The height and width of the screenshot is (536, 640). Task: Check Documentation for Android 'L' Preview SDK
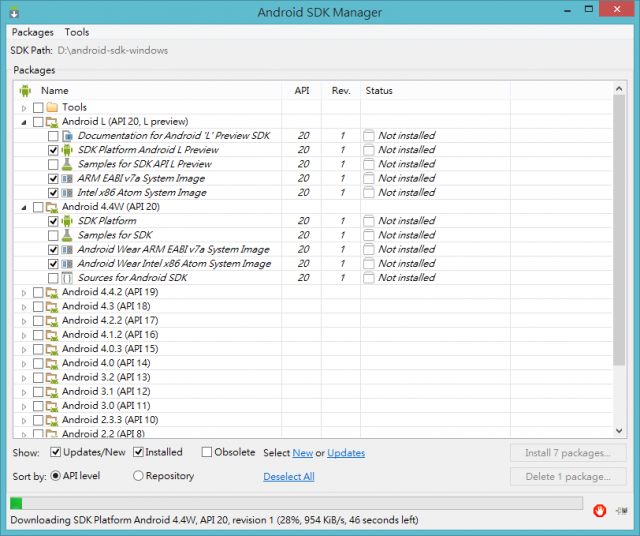pyautogui.click(x=53, y=136)
